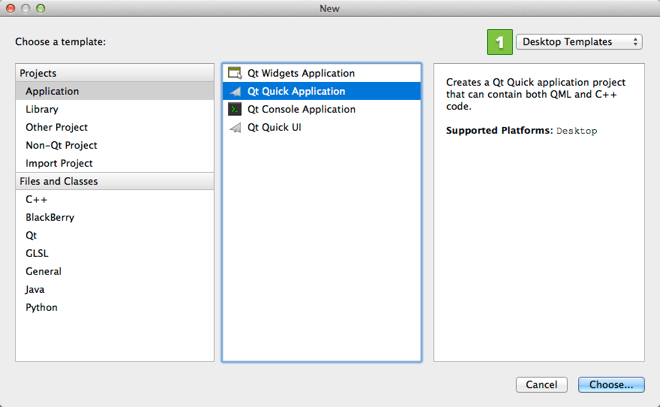Select BlackBerry file category
660x407 pixels.
pos(50,217)
